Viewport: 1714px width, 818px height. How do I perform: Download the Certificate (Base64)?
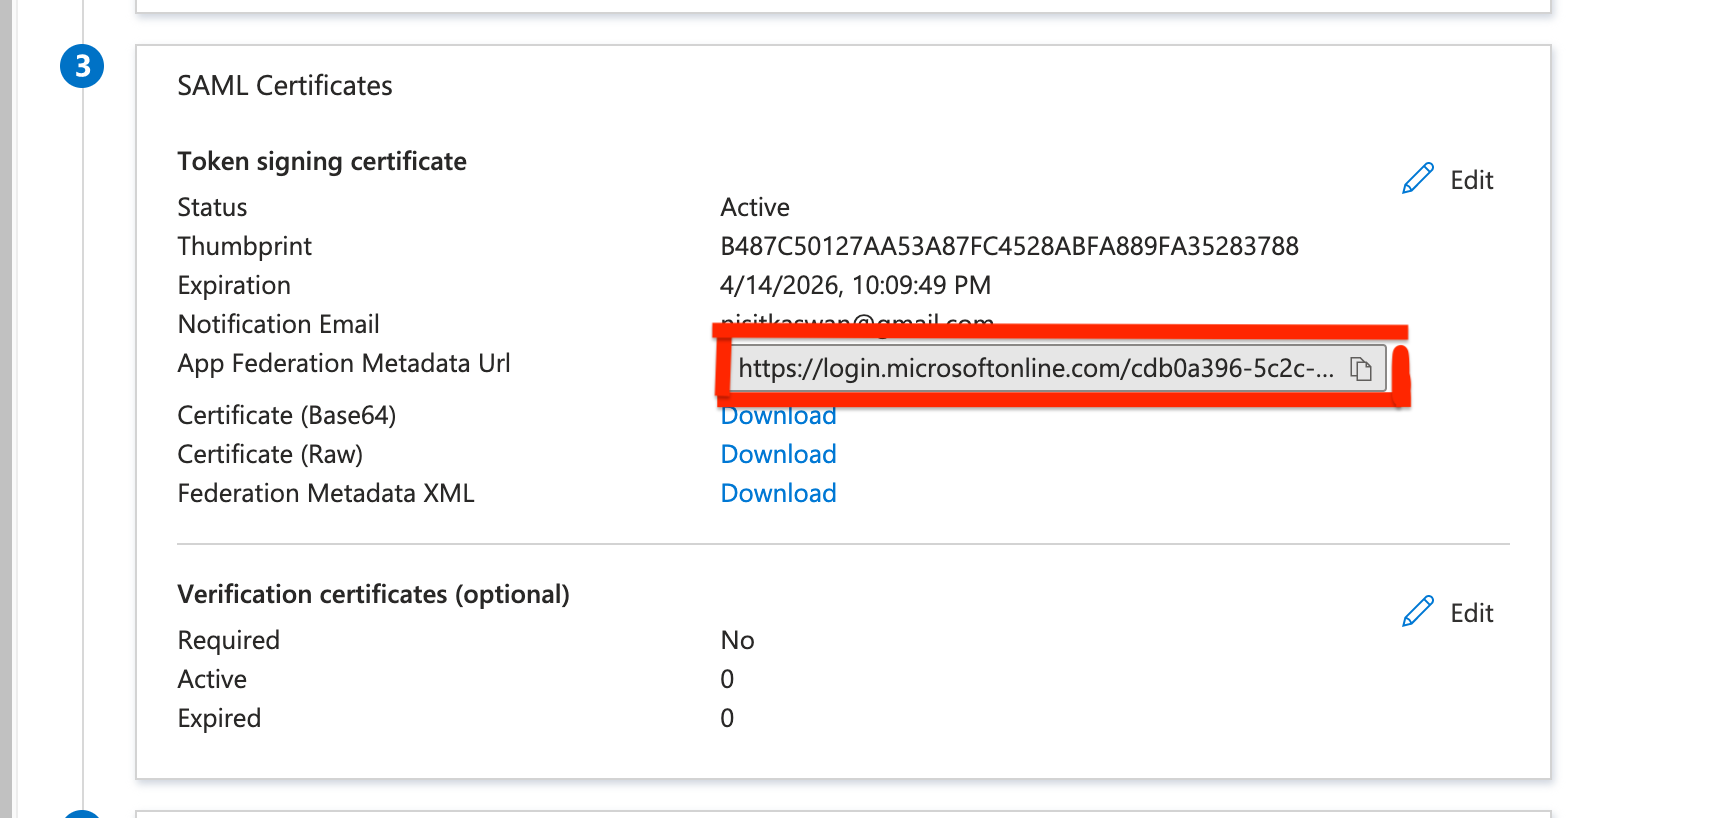point(778,417)
